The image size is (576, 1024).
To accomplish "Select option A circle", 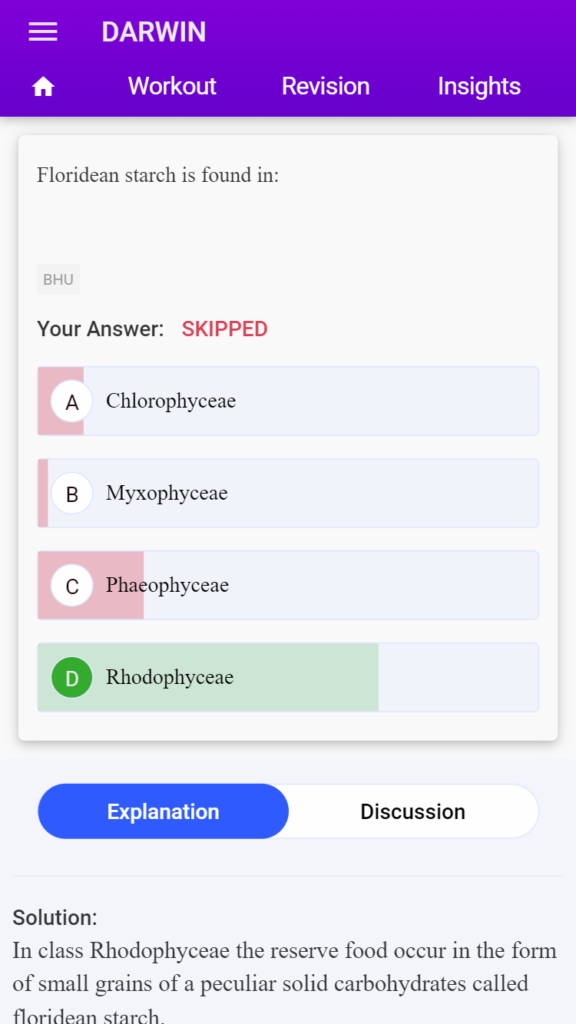I will click(x=72, y=402).
